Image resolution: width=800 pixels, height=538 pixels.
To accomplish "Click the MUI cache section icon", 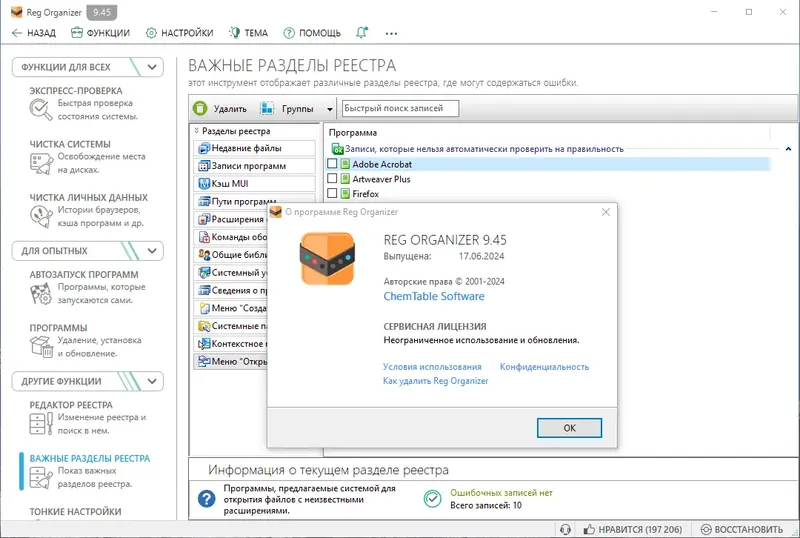I will click(x=204, y=183).
